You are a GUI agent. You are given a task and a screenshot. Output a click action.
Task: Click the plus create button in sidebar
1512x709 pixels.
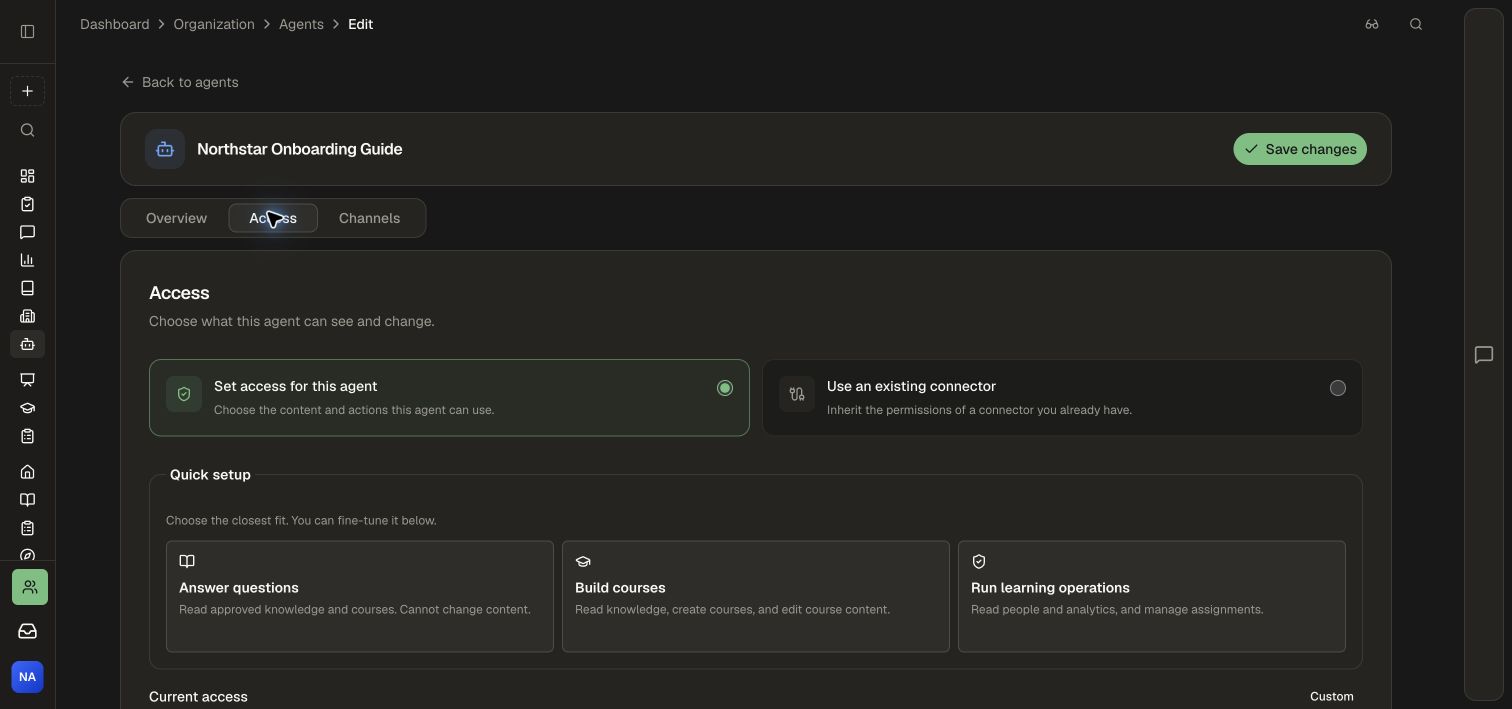(27, 91)
